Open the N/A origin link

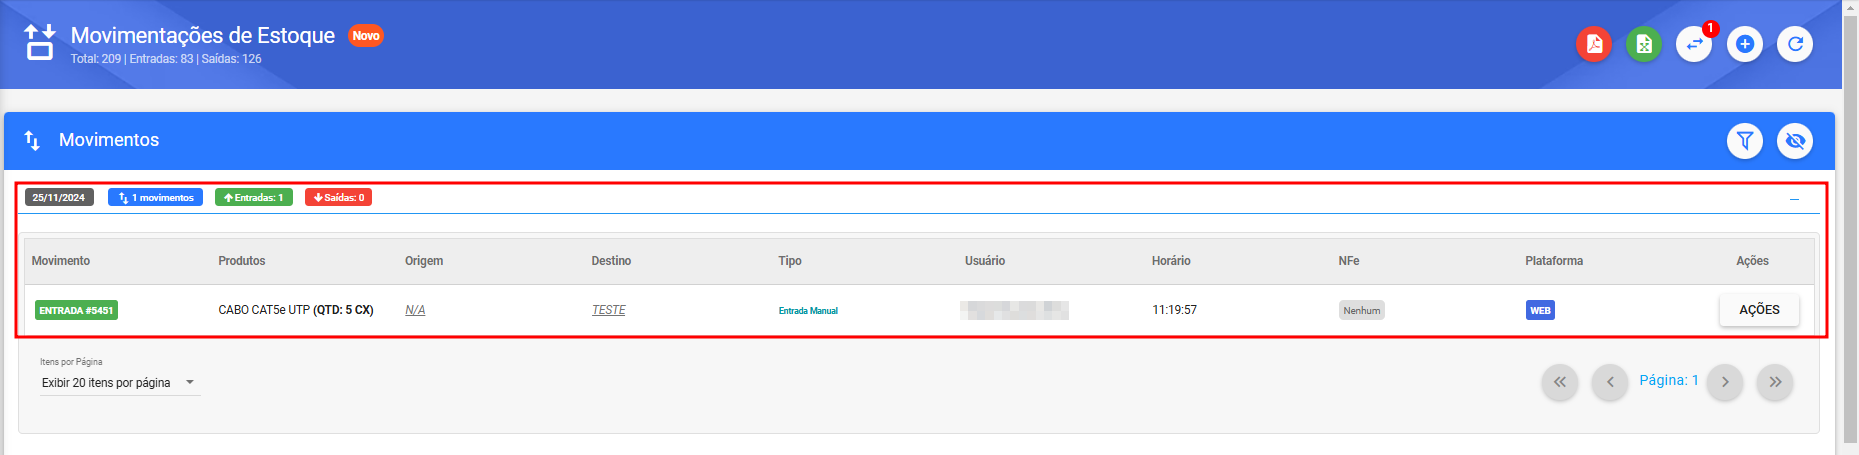tap(415, 310)
